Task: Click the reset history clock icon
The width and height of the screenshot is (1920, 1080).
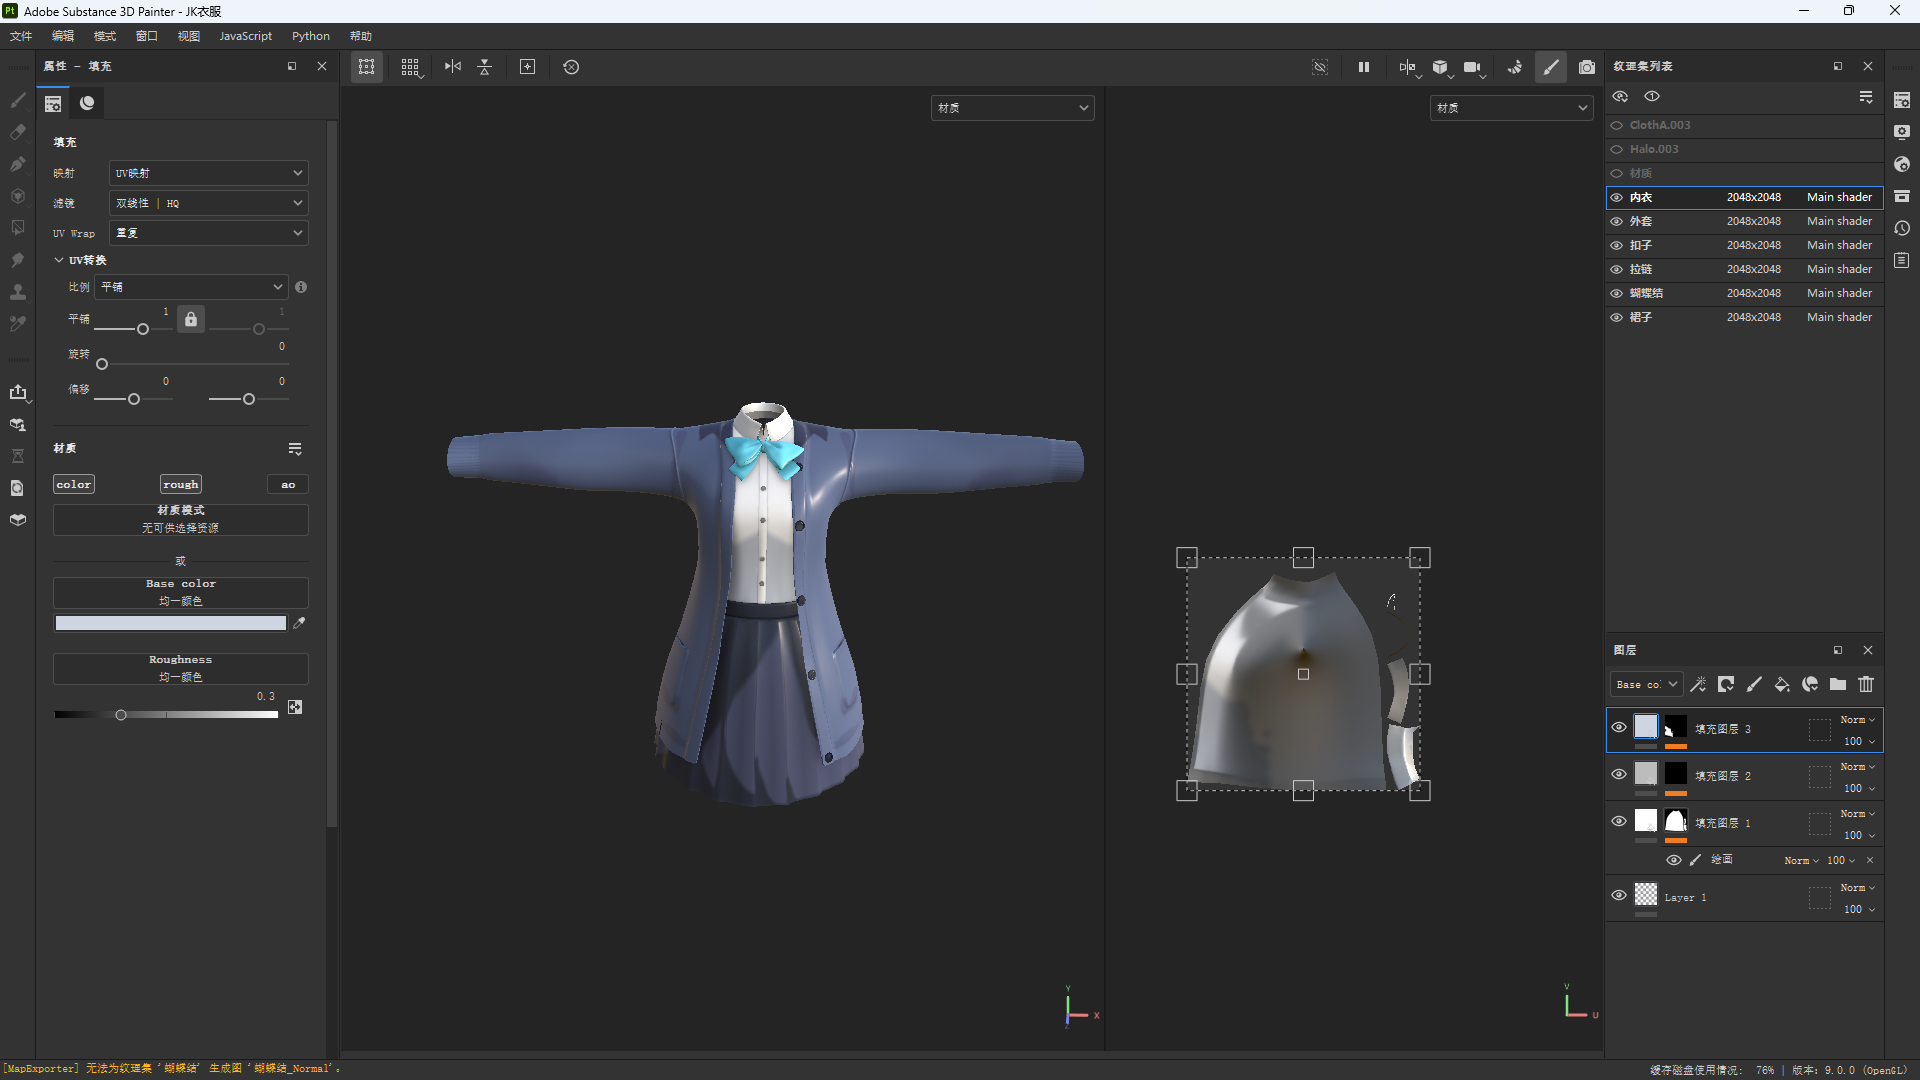Action: 571,67
